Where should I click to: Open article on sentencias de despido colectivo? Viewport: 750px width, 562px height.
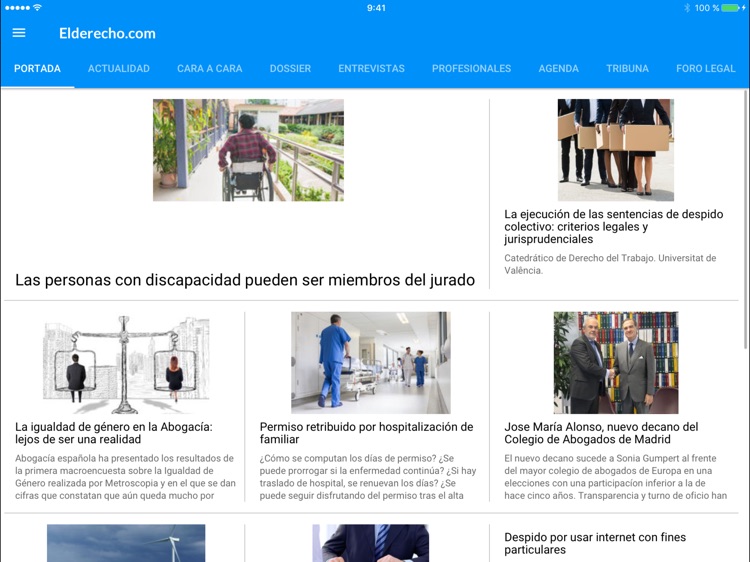point(614,227)
